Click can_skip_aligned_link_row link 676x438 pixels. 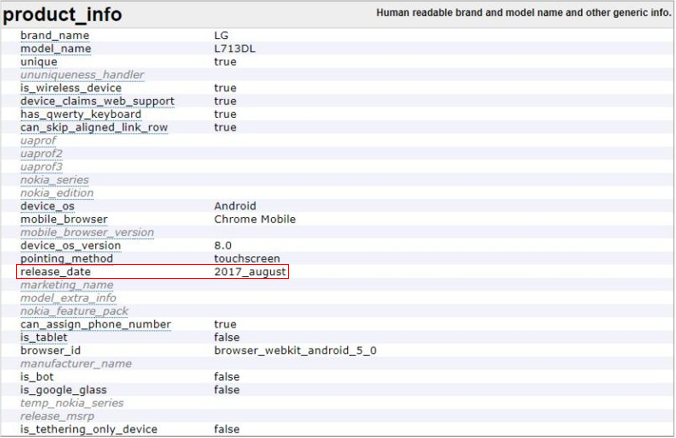point(94,128)
